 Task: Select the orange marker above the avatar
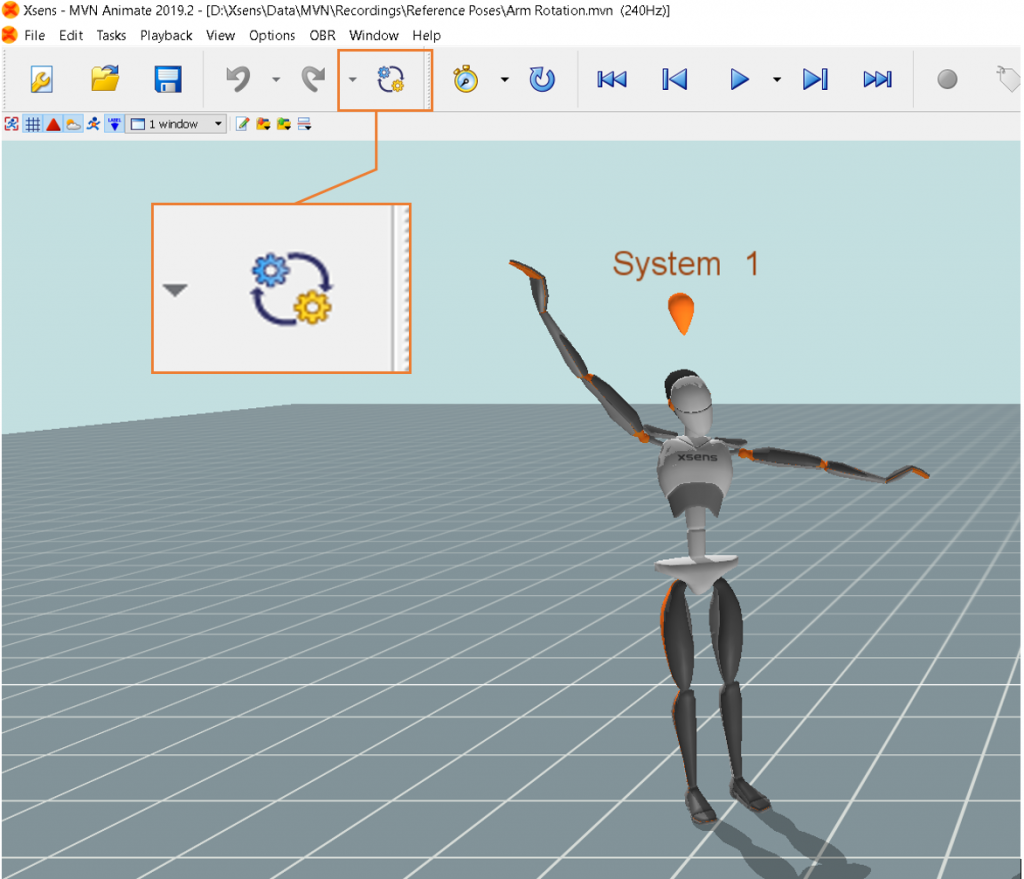(681, 313)
